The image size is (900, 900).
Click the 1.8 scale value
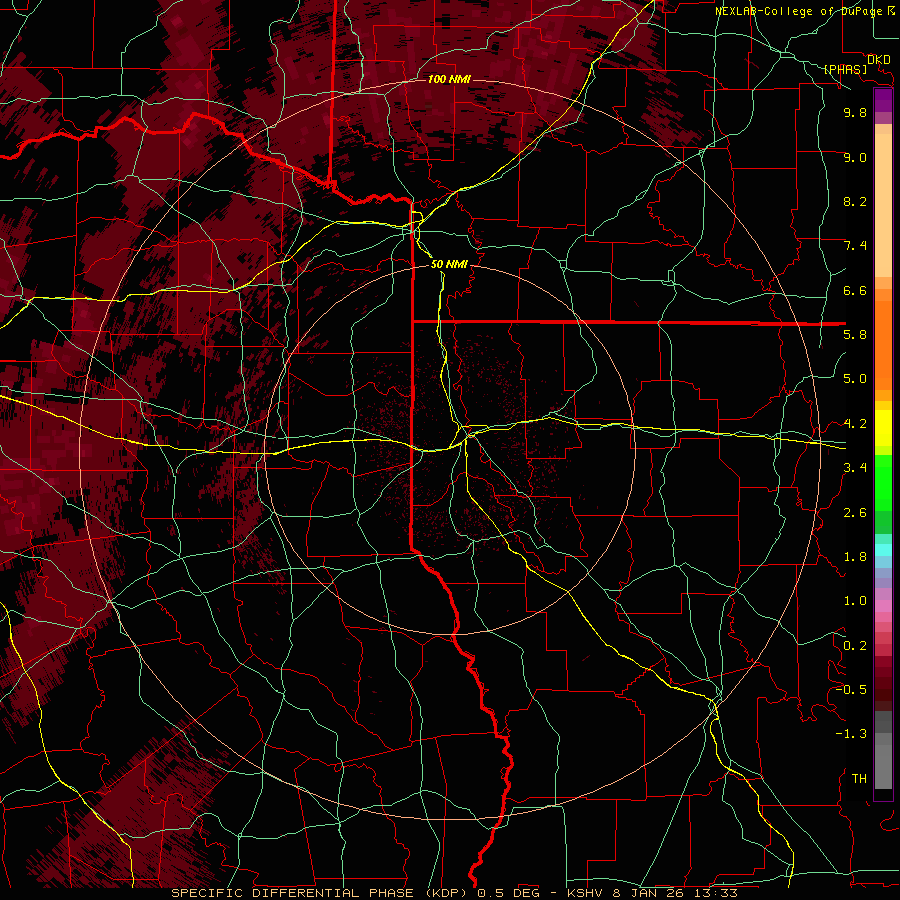[x=854, y=557]
